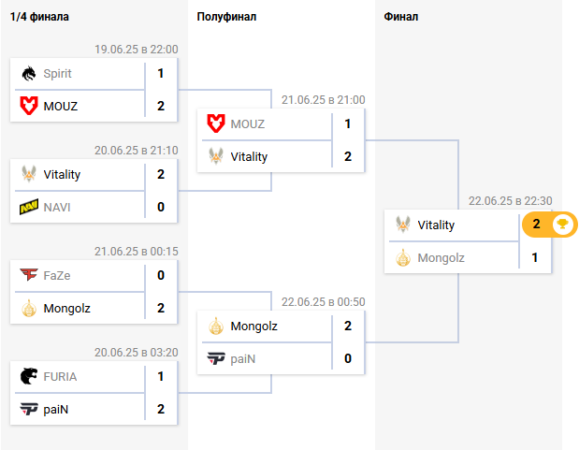Image resolution: width=579 pixels, height=450 pixels.
Task: Click the Mongolz logo in the final
Action: 403,258
